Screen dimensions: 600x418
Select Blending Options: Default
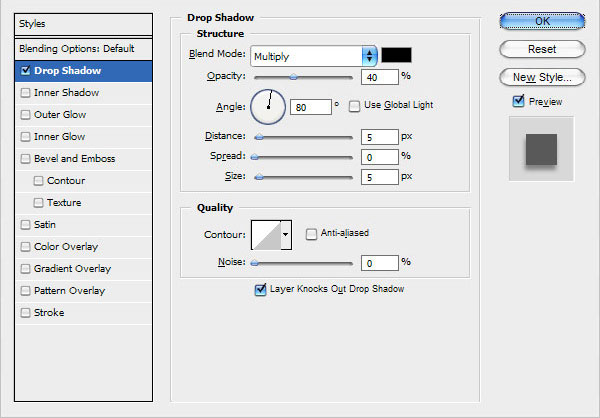83,49
